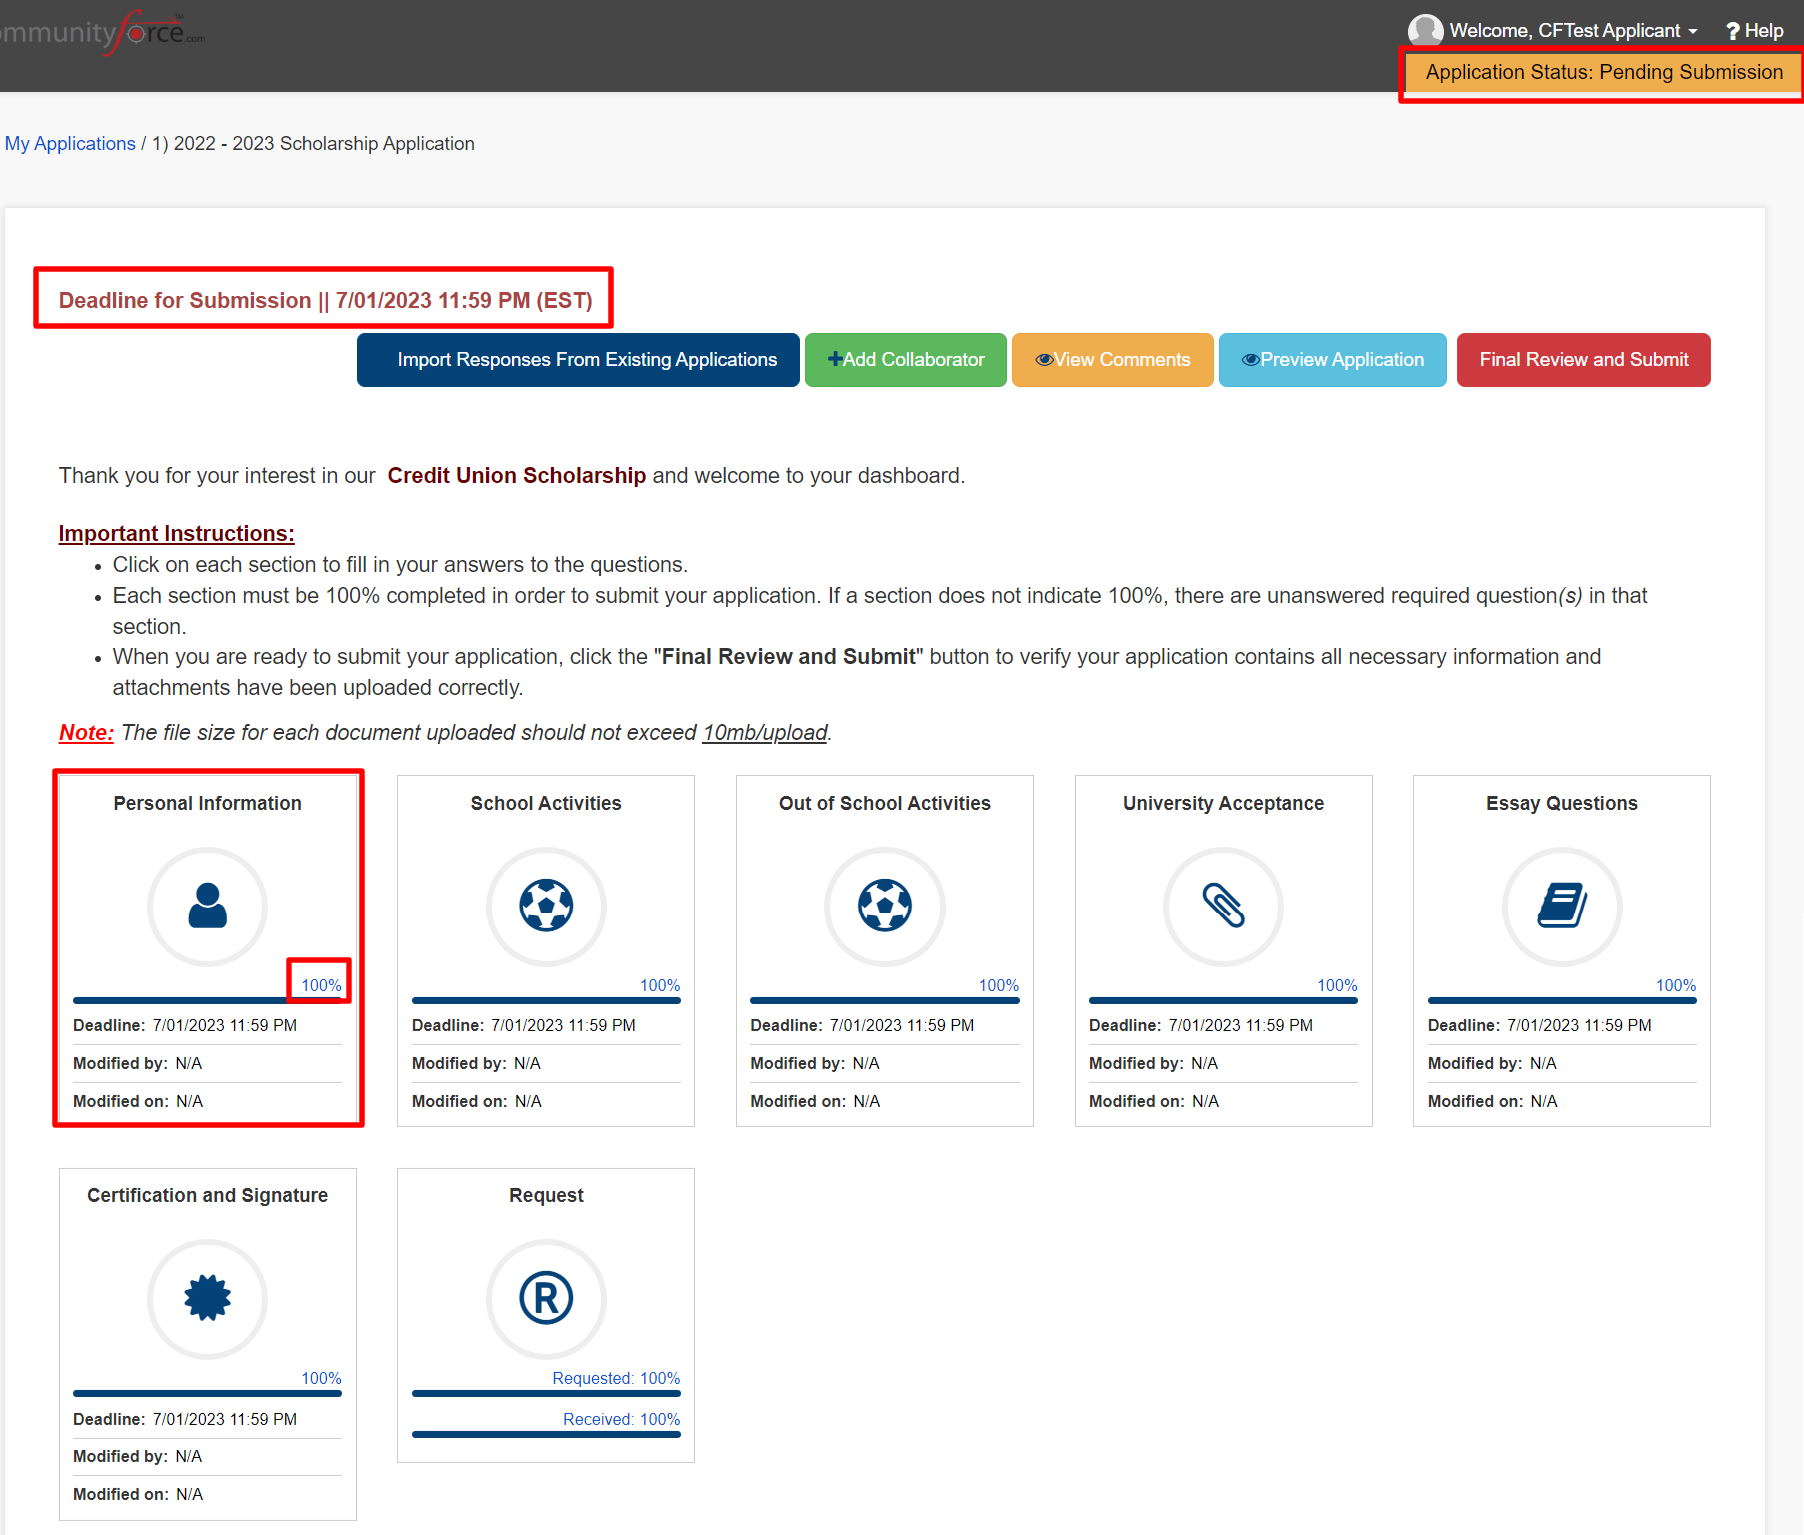Click Received: 100% text
This screenshot has width=1804, height=1535.
621,1419
